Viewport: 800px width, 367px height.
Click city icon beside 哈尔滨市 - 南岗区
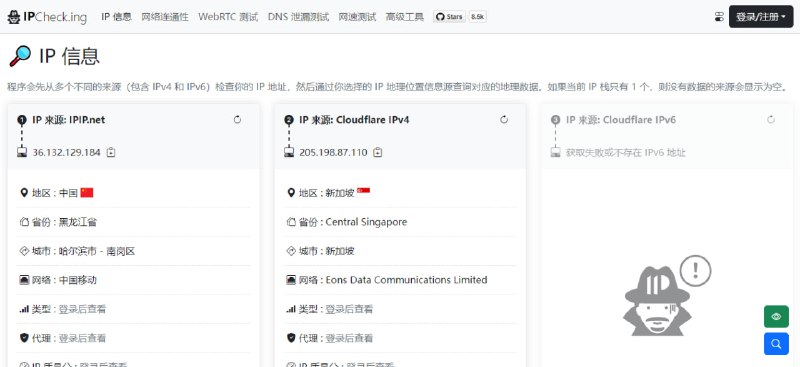tap(24, 251)
